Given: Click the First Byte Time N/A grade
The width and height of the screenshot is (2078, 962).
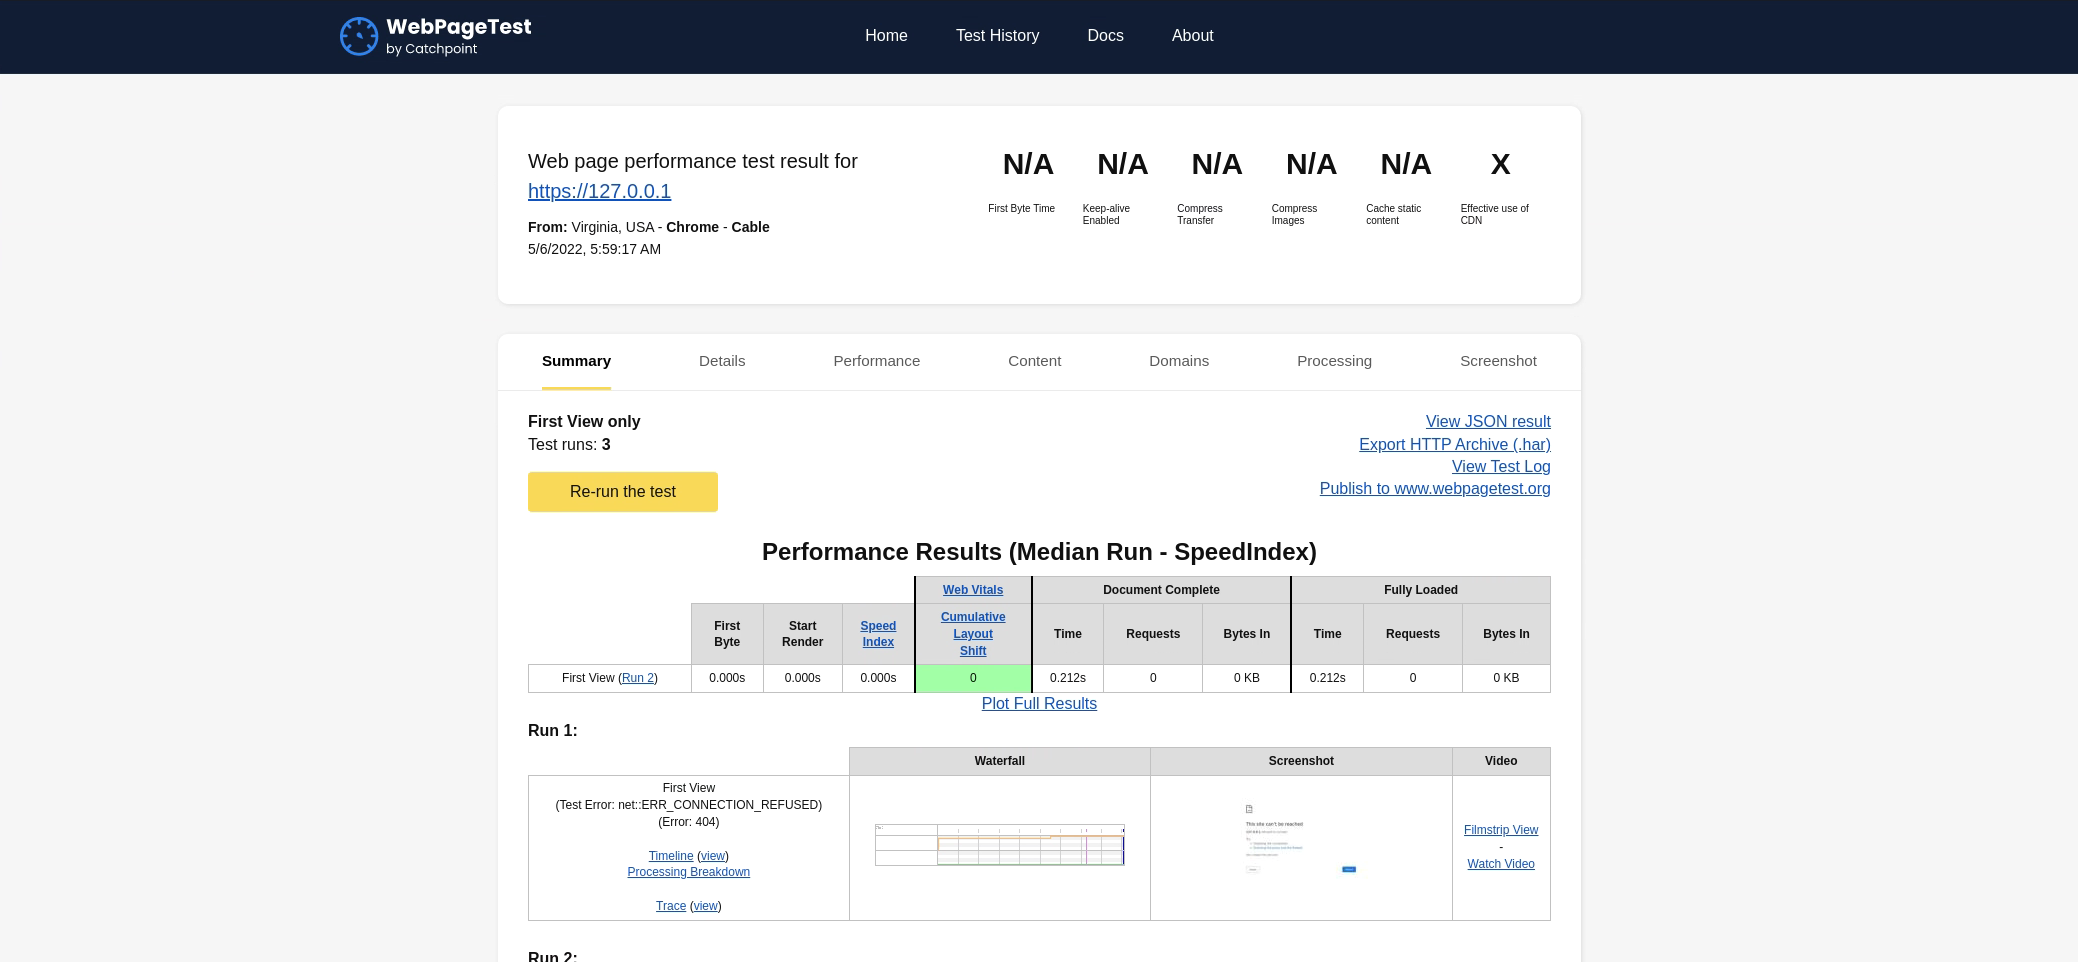Looking at the screenshot, I should pos(1028,164).
